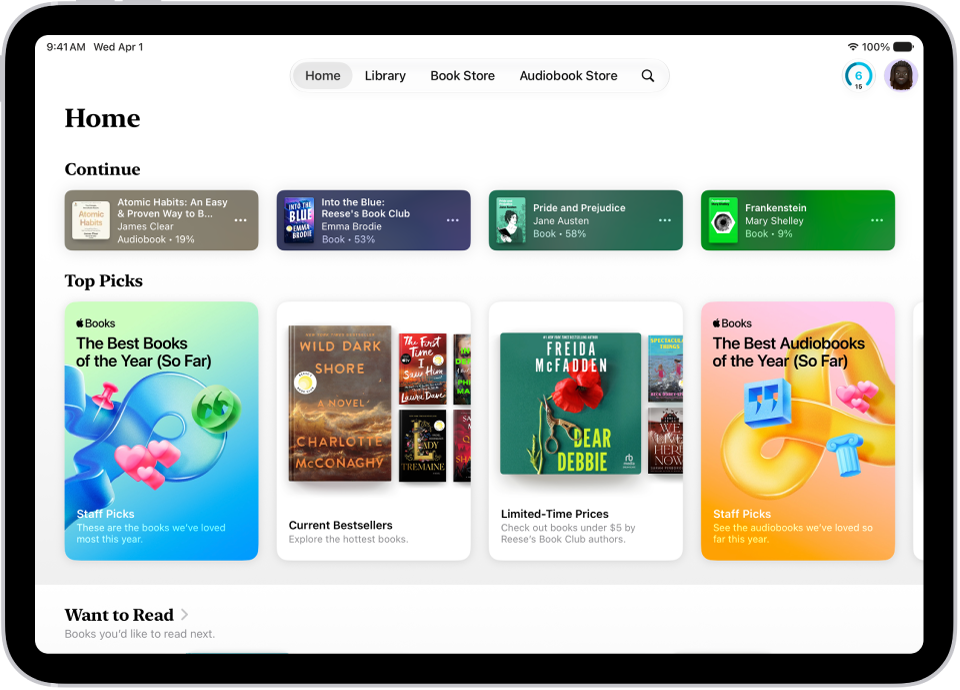
Task: Open the Want to Read section heading
Action: [x=119, y=615]
